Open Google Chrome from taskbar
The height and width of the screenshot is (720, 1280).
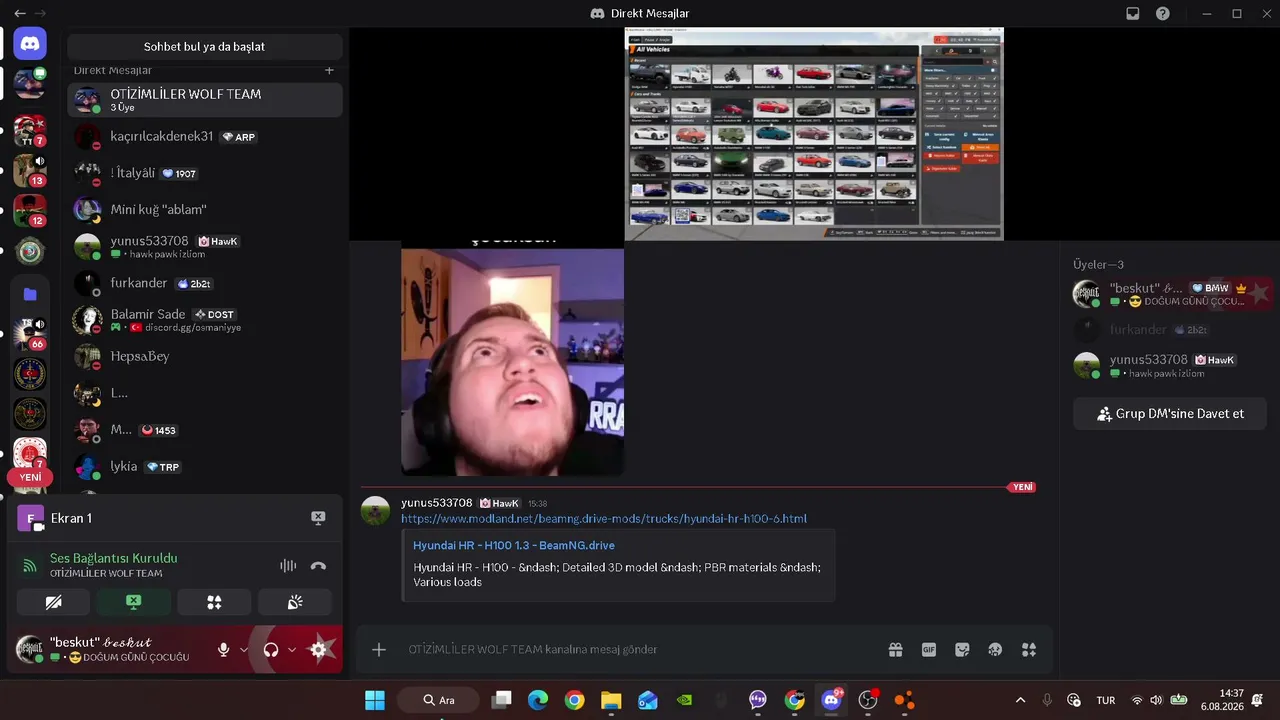pyautogui.click(x=574, y=700)
